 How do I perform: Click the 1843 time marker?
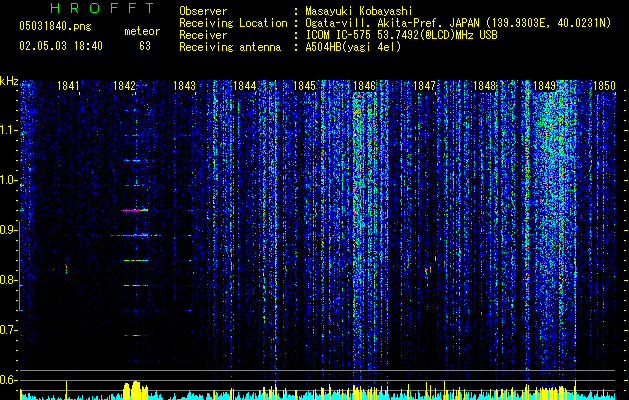click(185, 85)
